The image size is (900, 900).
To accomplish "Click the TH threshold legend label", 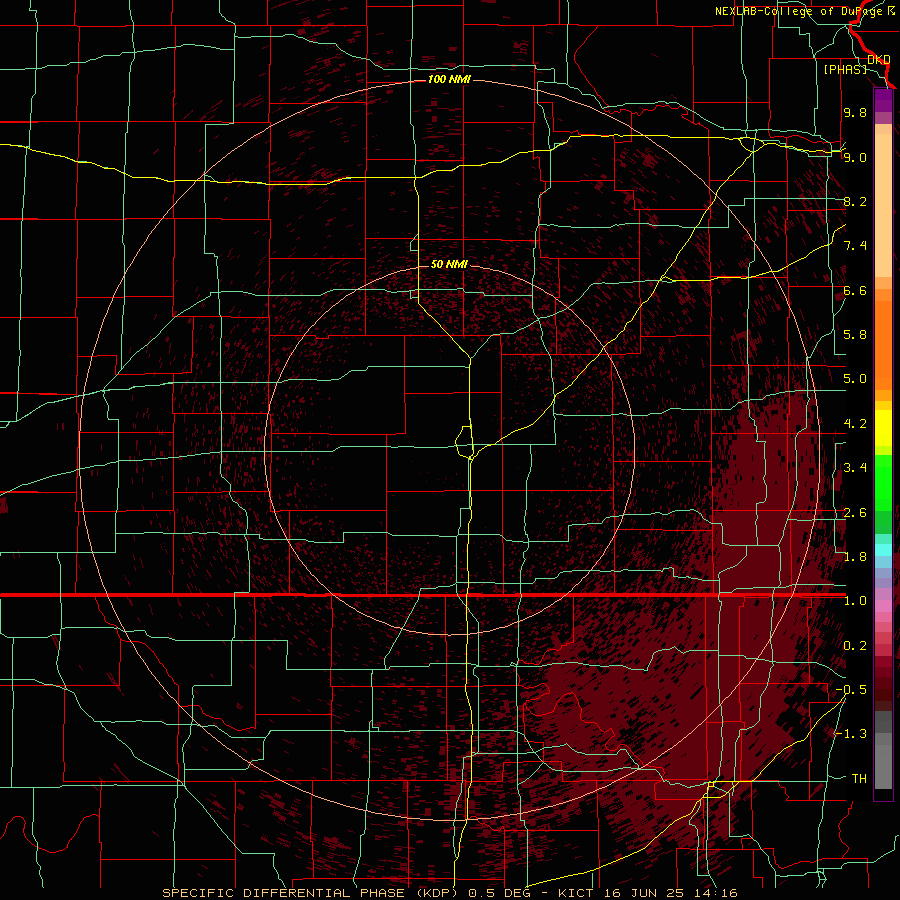I will coord(859,779).
